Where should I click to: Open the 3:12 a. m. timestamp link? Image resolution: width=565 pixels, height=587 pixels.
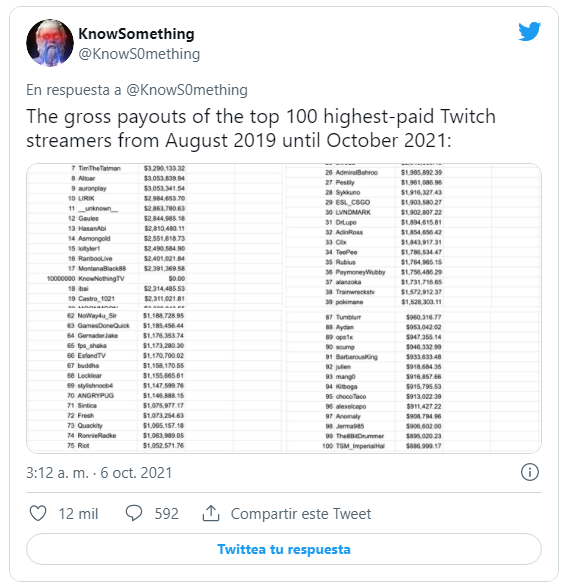pyautogui.click(x=99, y=473)
